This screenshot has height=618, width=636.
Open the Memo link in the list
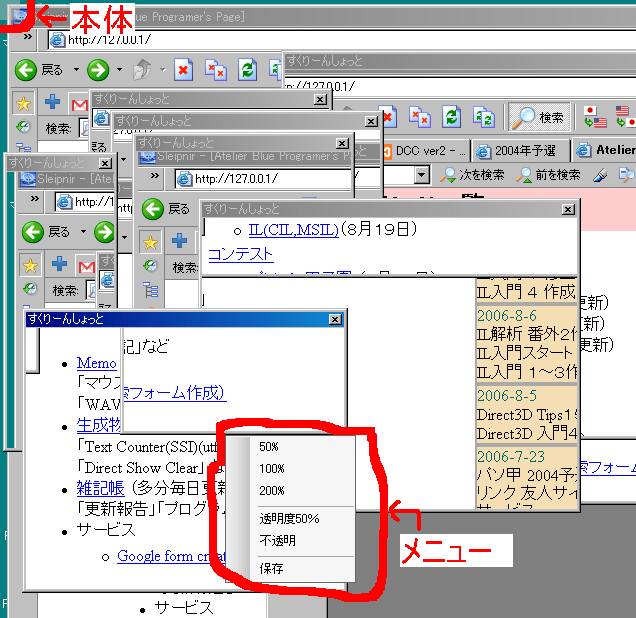click(96, 363)
